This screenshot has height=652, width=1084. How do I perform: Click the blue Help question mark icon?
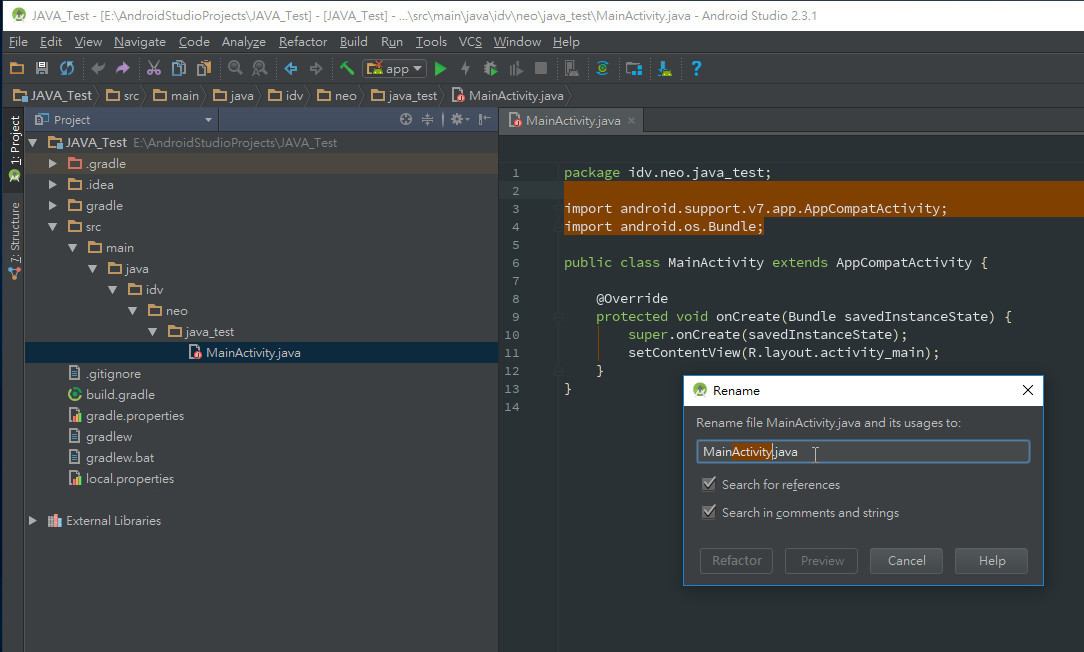696,68
